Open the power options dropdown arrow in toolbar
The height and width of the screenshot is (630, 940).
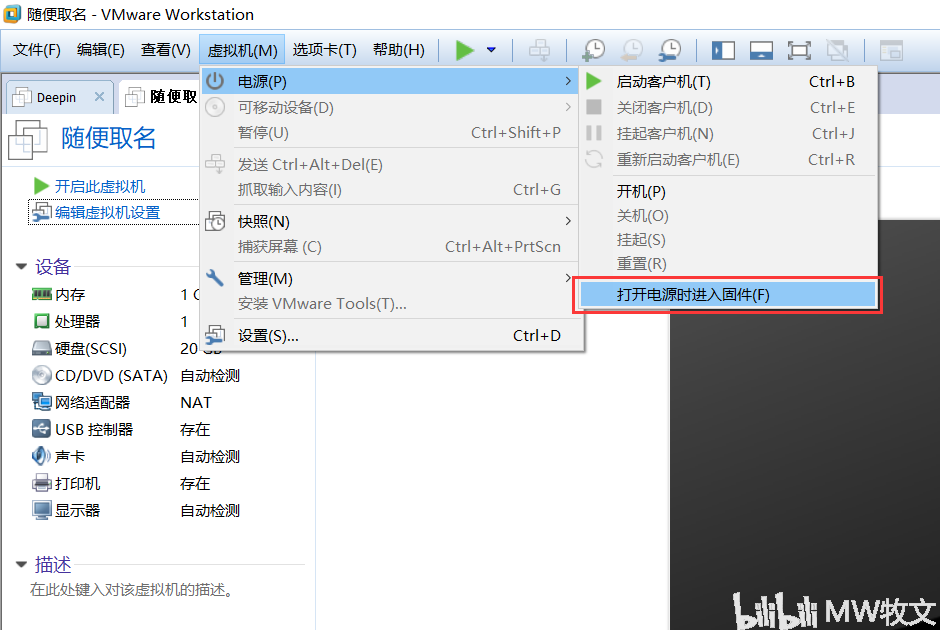pos(491,50)
